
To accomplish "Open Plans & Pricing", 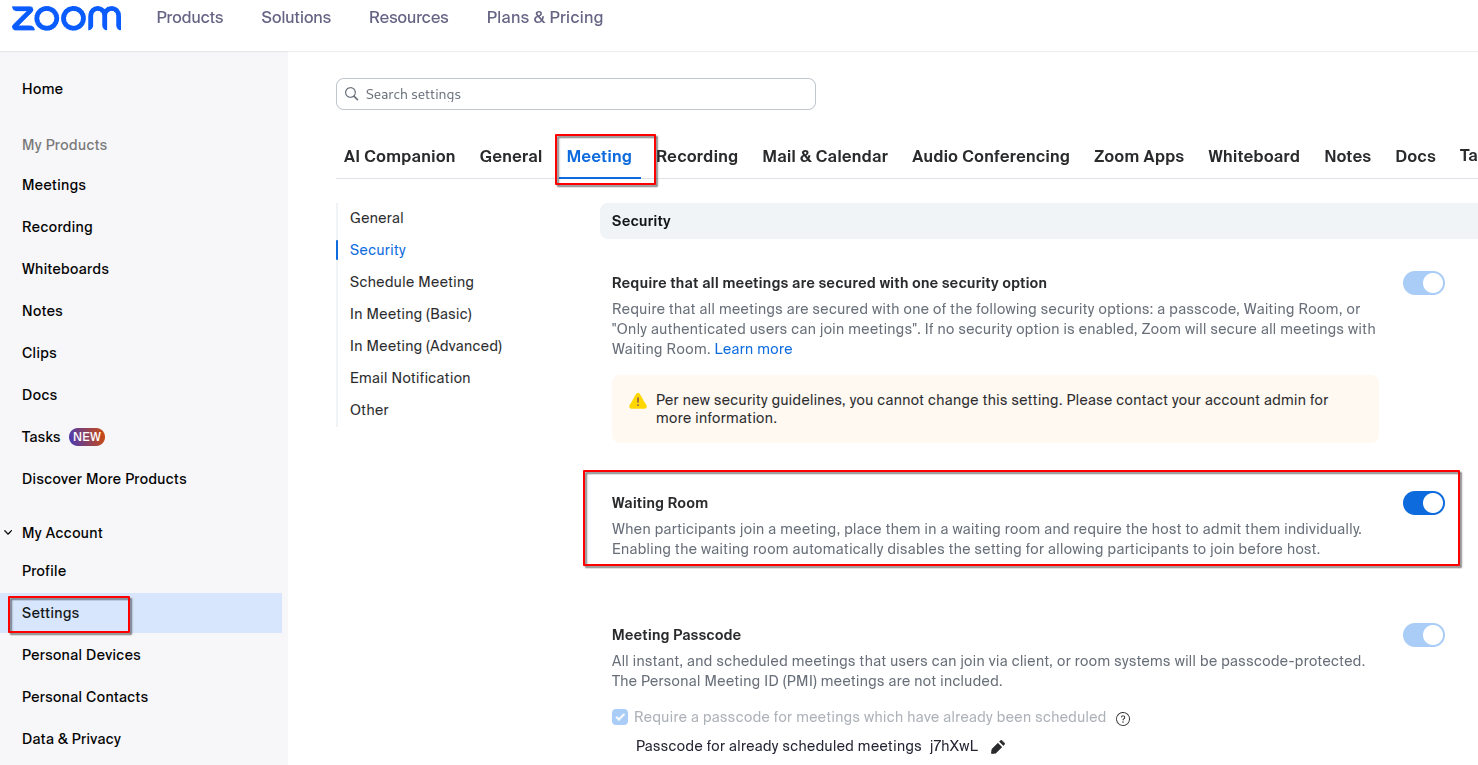I will coord(544,17).
